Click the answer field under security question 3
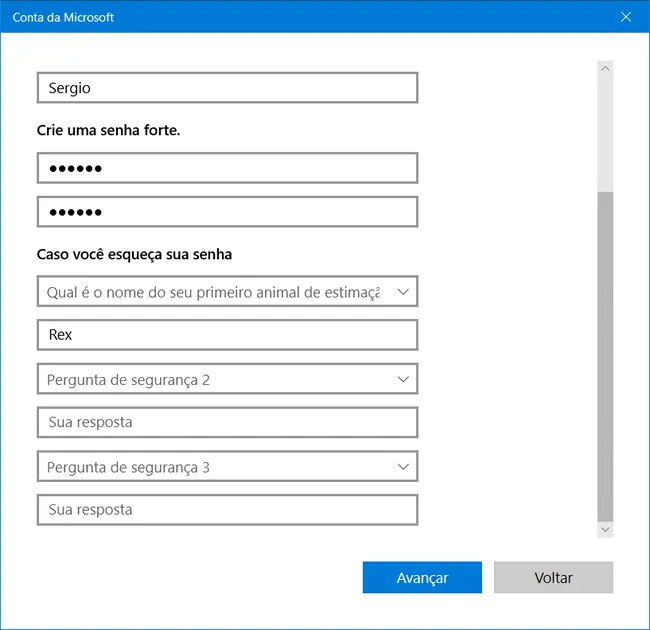This screenshot has width=650, height=630. pos(227,510)
